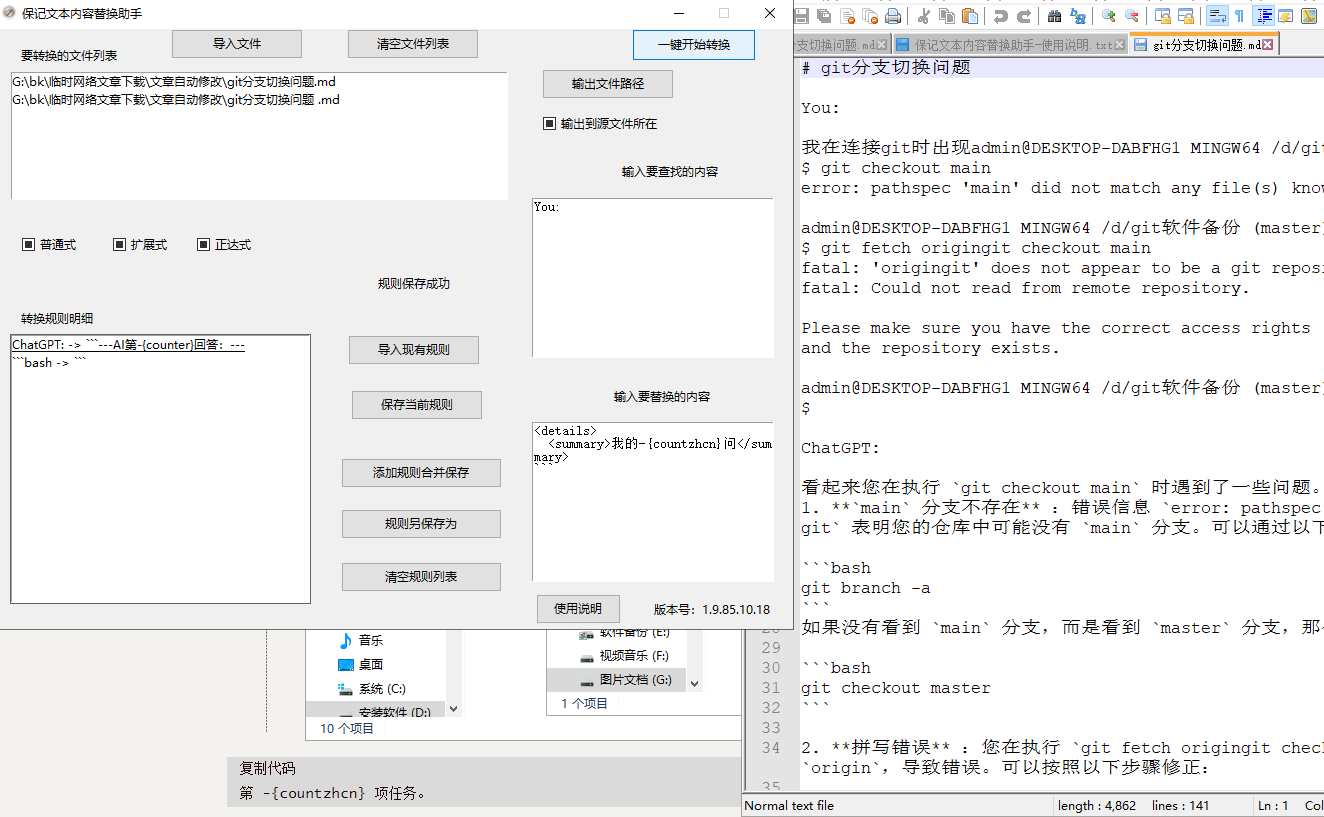The height and width of the screenshot is (817, 1324).
Task: Select 图片文档 (G:) drive in rear Explorer
Action: click(636, 680)
